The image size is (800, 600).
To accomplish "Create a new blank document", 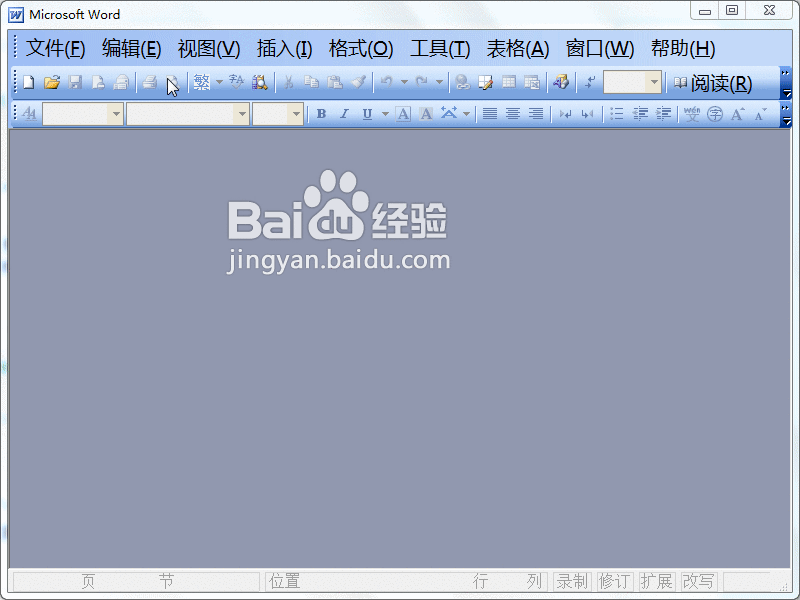I will tap(29, 82).
